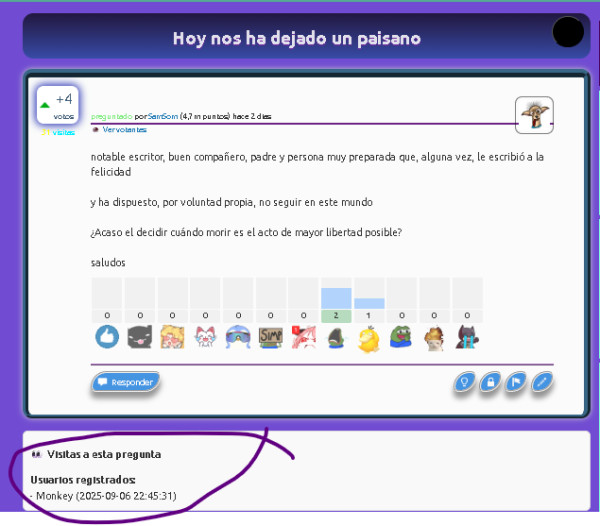React with the green Pepe frog emoji

tap(401, 337)
